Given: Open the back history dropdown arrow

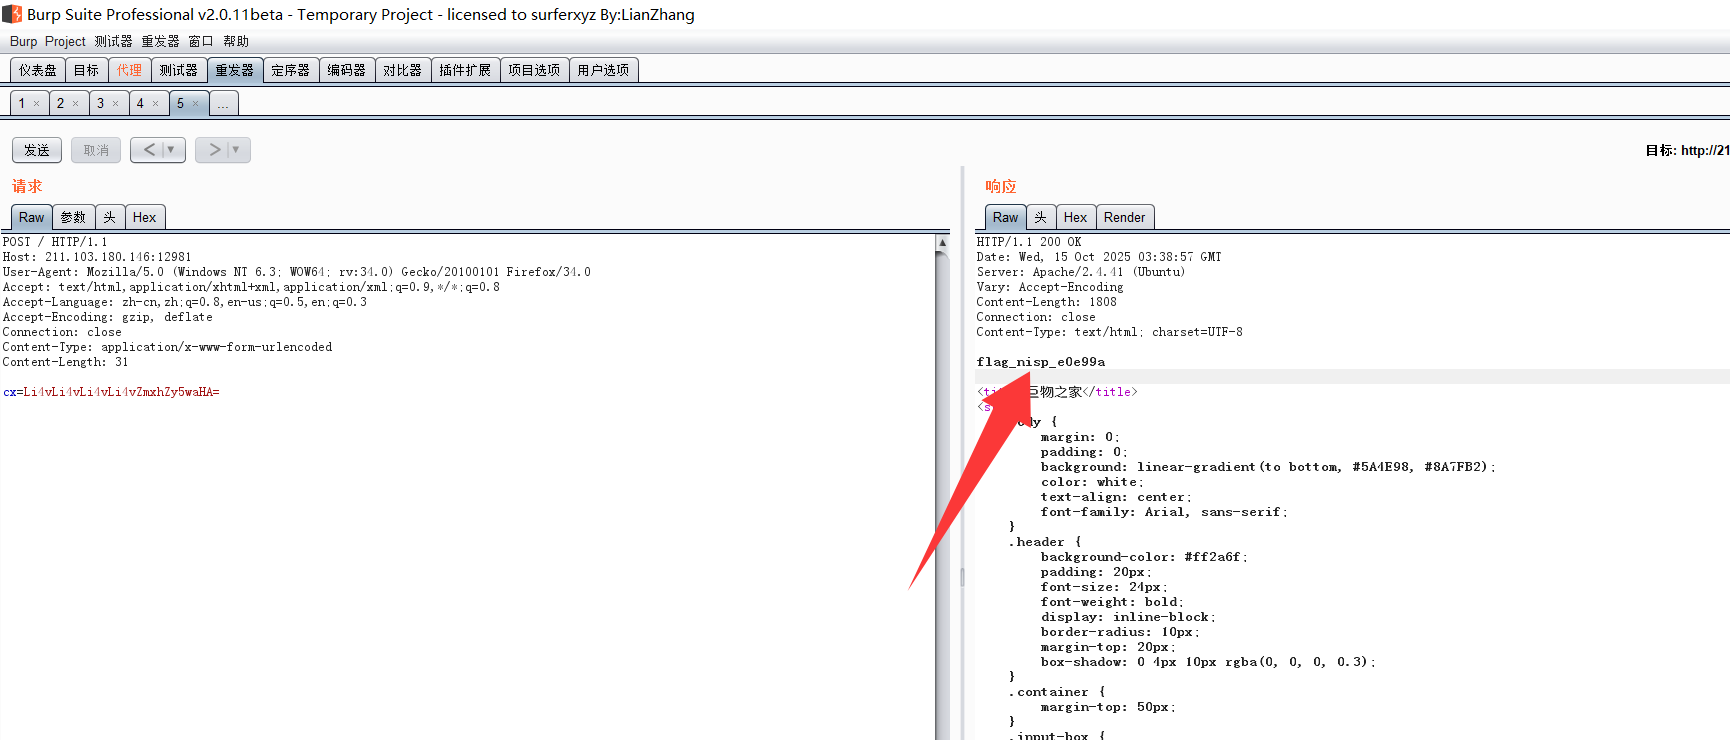Looking at the screenshot, I should tap(172, 150).
